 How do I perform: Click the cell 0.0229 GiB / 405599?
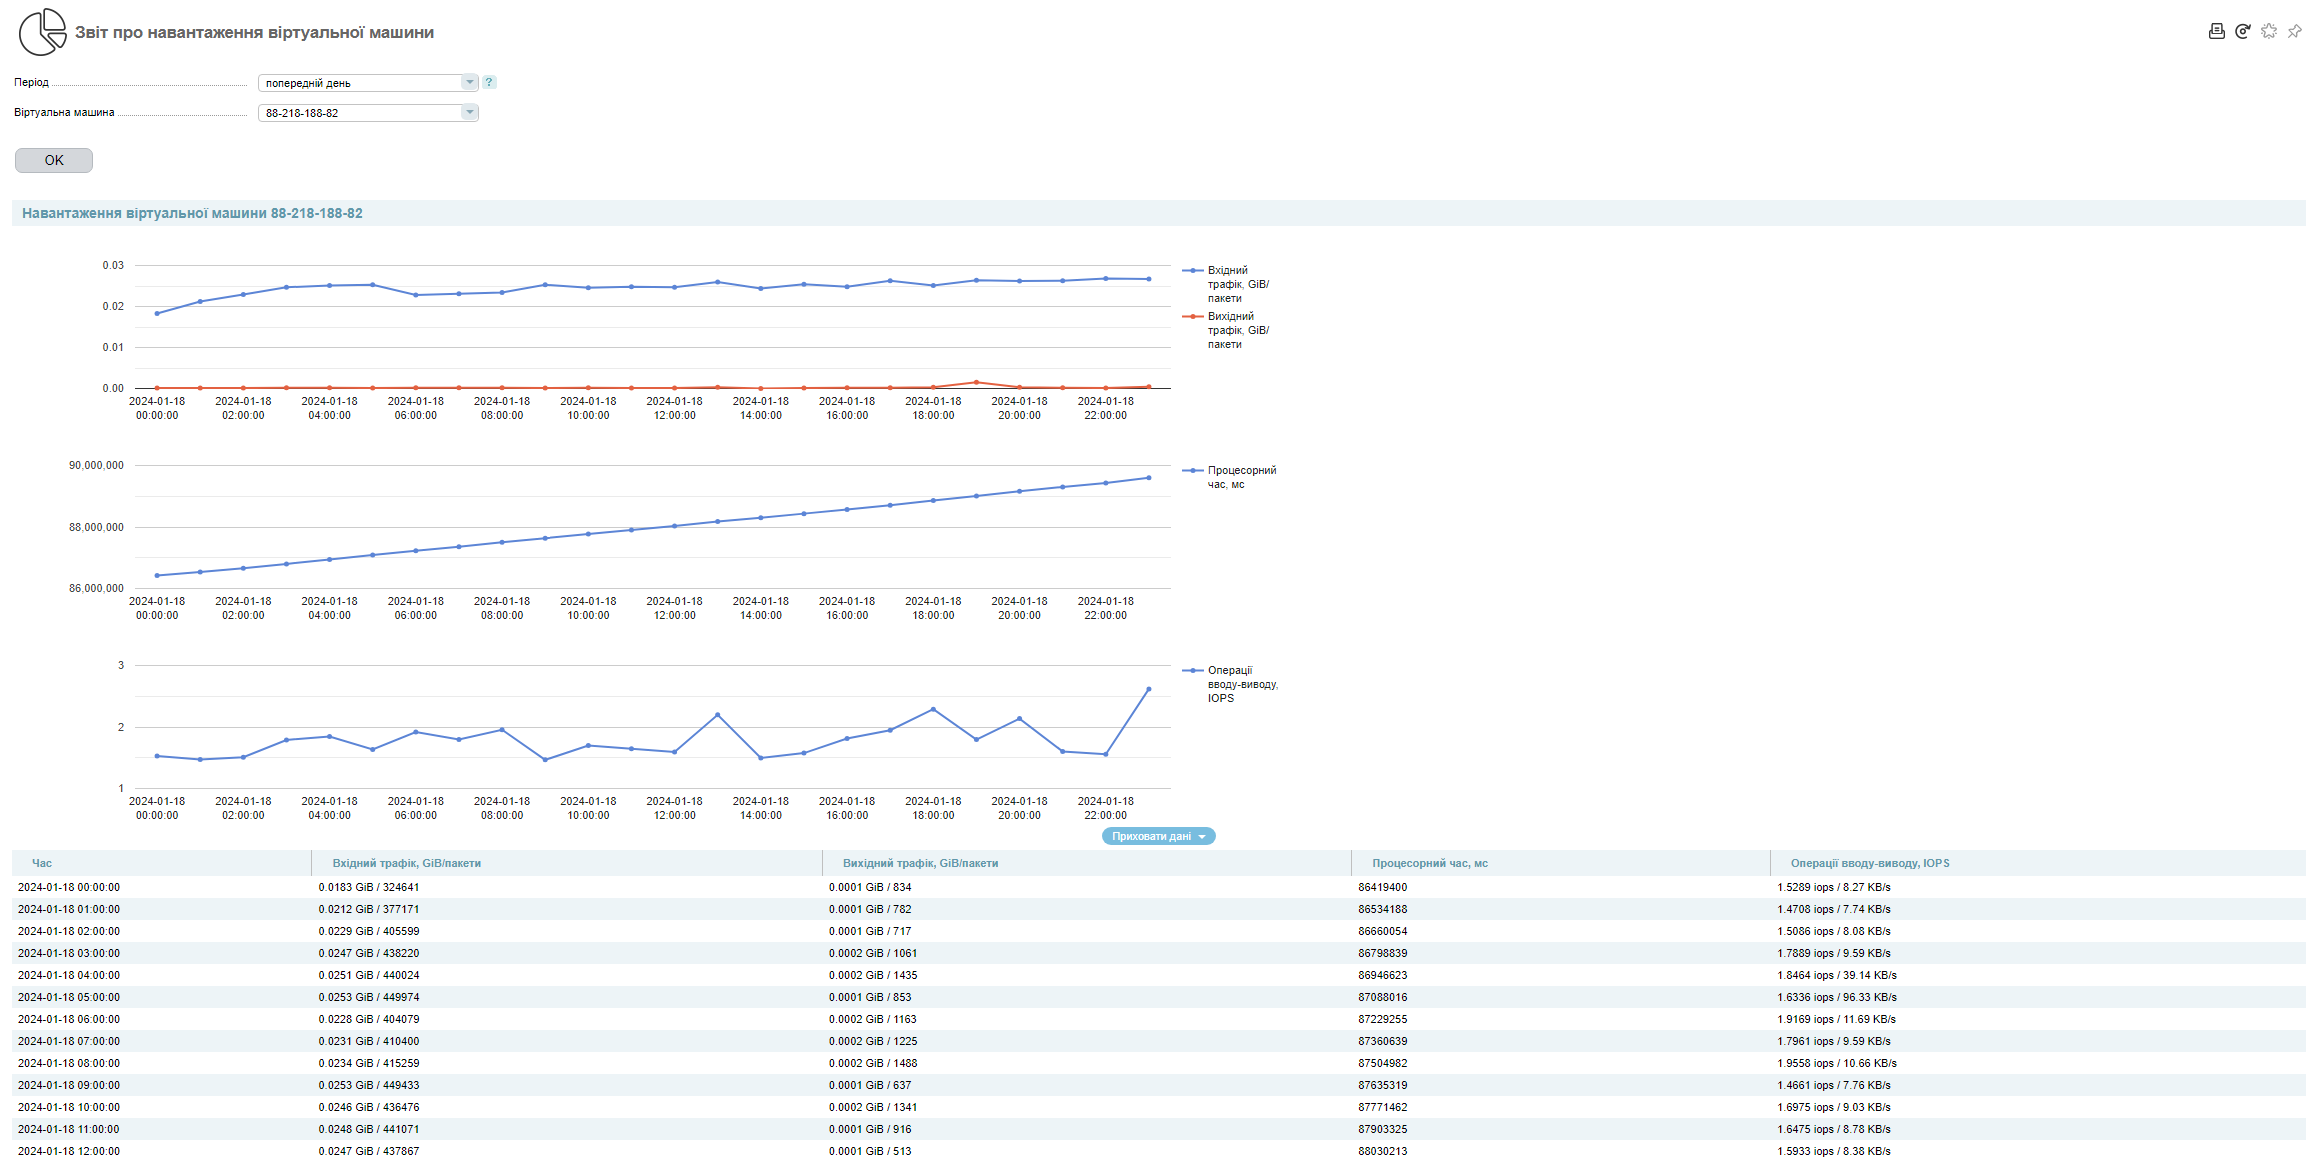click(369, 931)
